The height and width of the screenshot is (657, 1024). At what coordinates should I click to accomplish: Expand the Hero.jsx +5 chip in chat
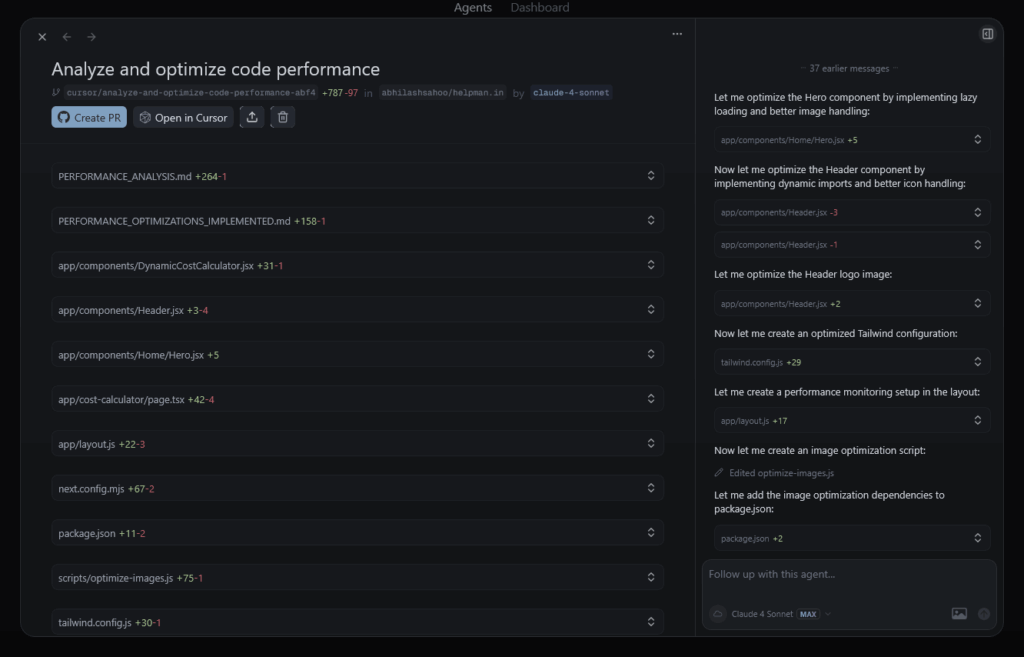(852, 140)
